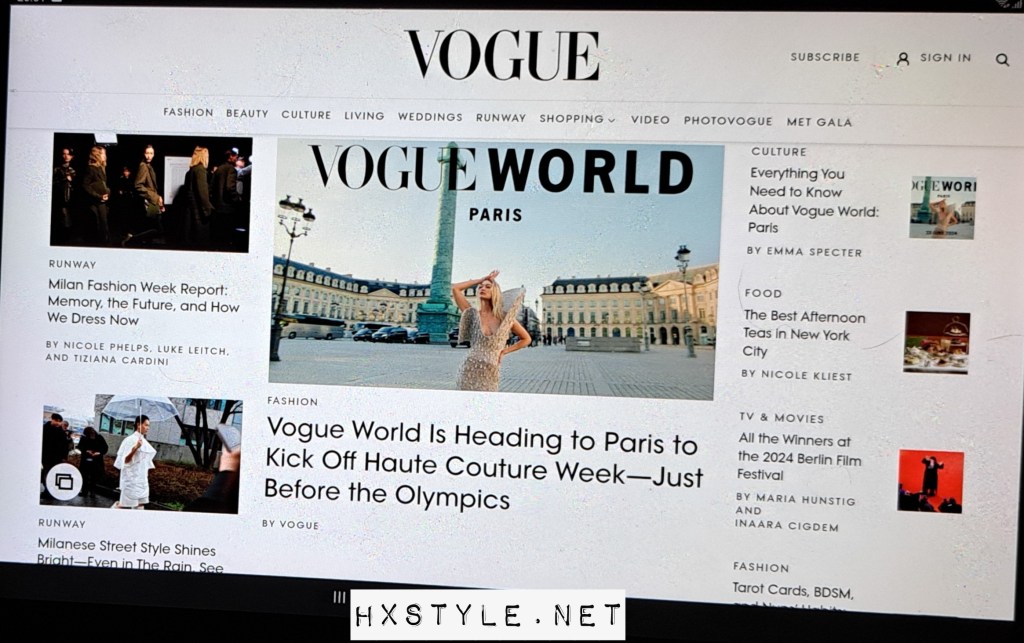Click the Subscribe link
Screen dimensions: 1024x643
(825, 58)
